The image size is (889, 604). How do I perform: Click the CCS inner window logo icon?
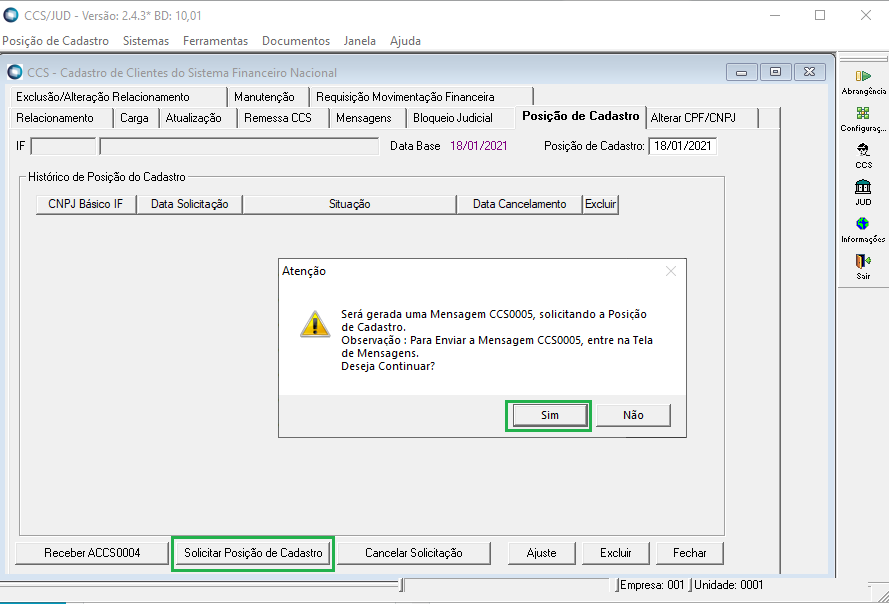pyautogui.click(x=15, y=73)
